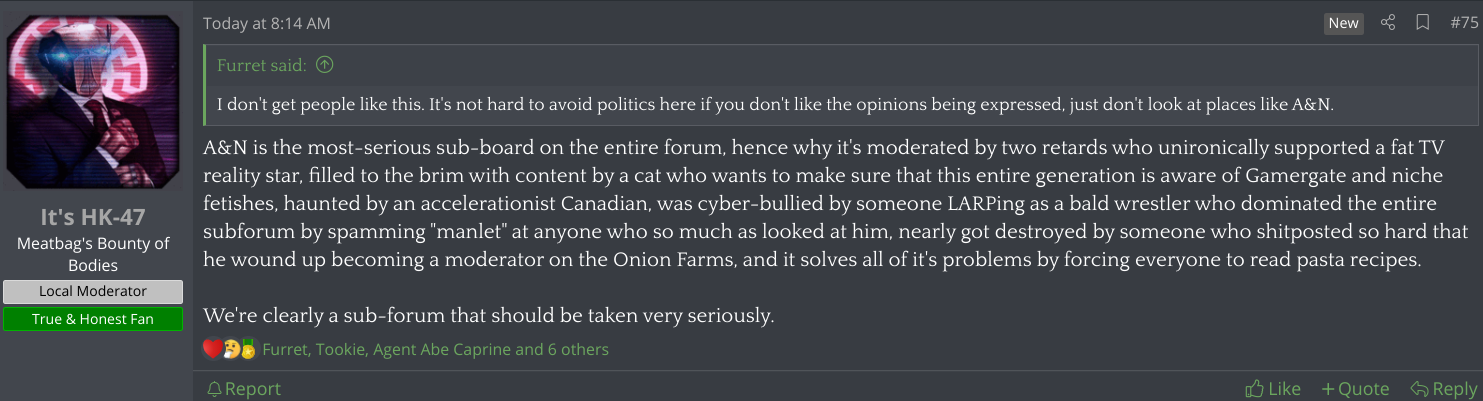
Task: Click the green True & Honest Fan banner
Action: 93,319
